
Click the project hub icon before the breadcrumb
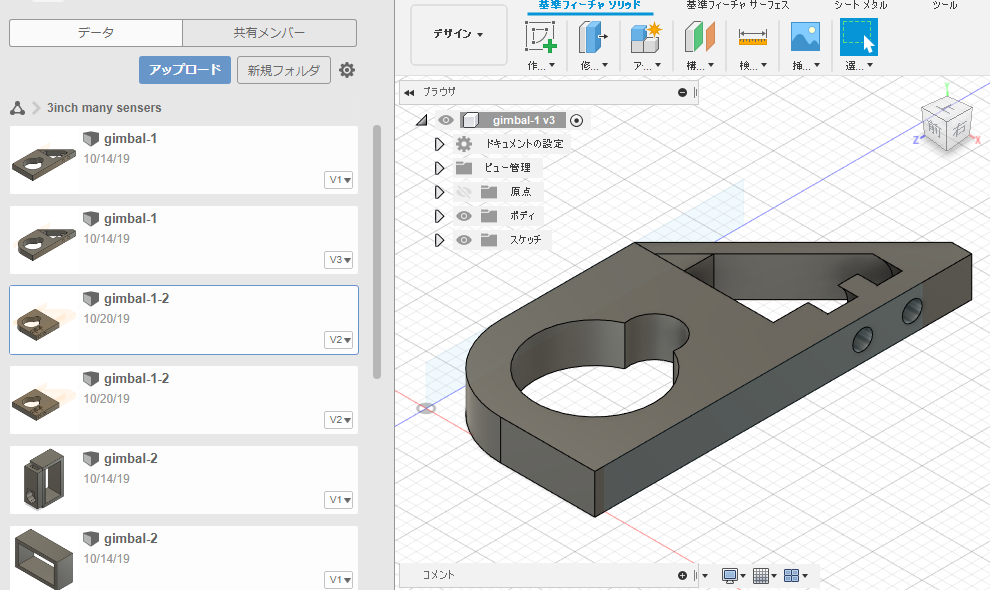tap(18, 108)
